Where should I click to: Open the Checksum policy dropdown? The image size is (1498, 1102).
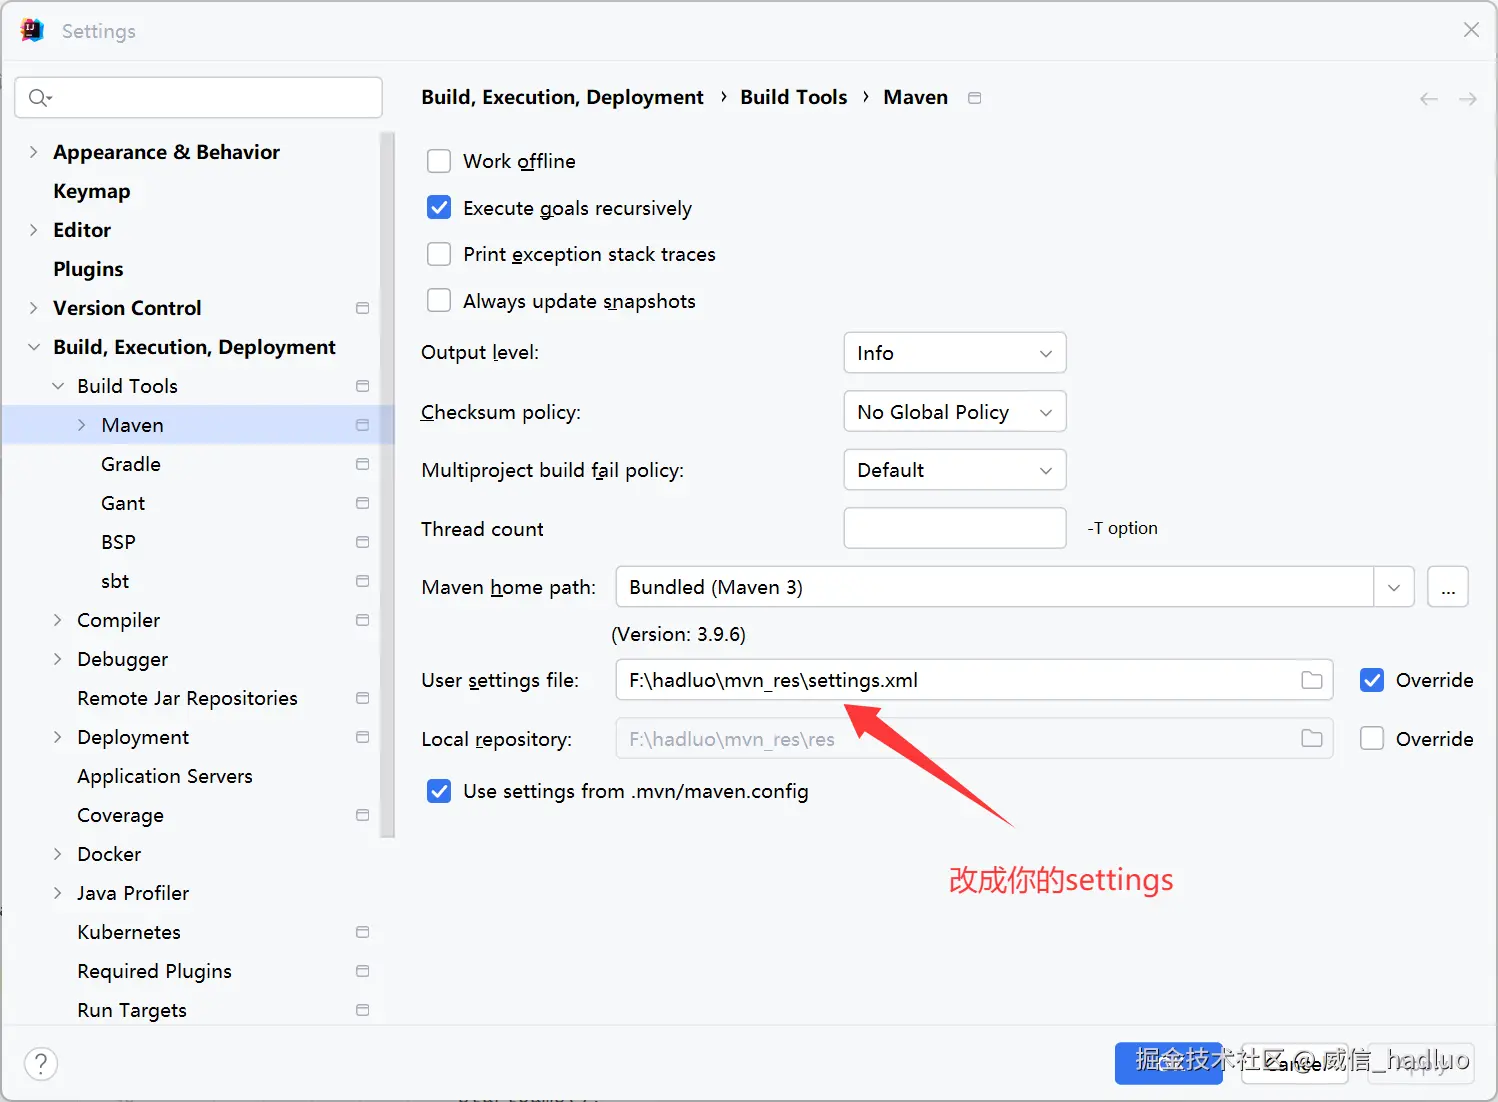click(x=955, y=411)
